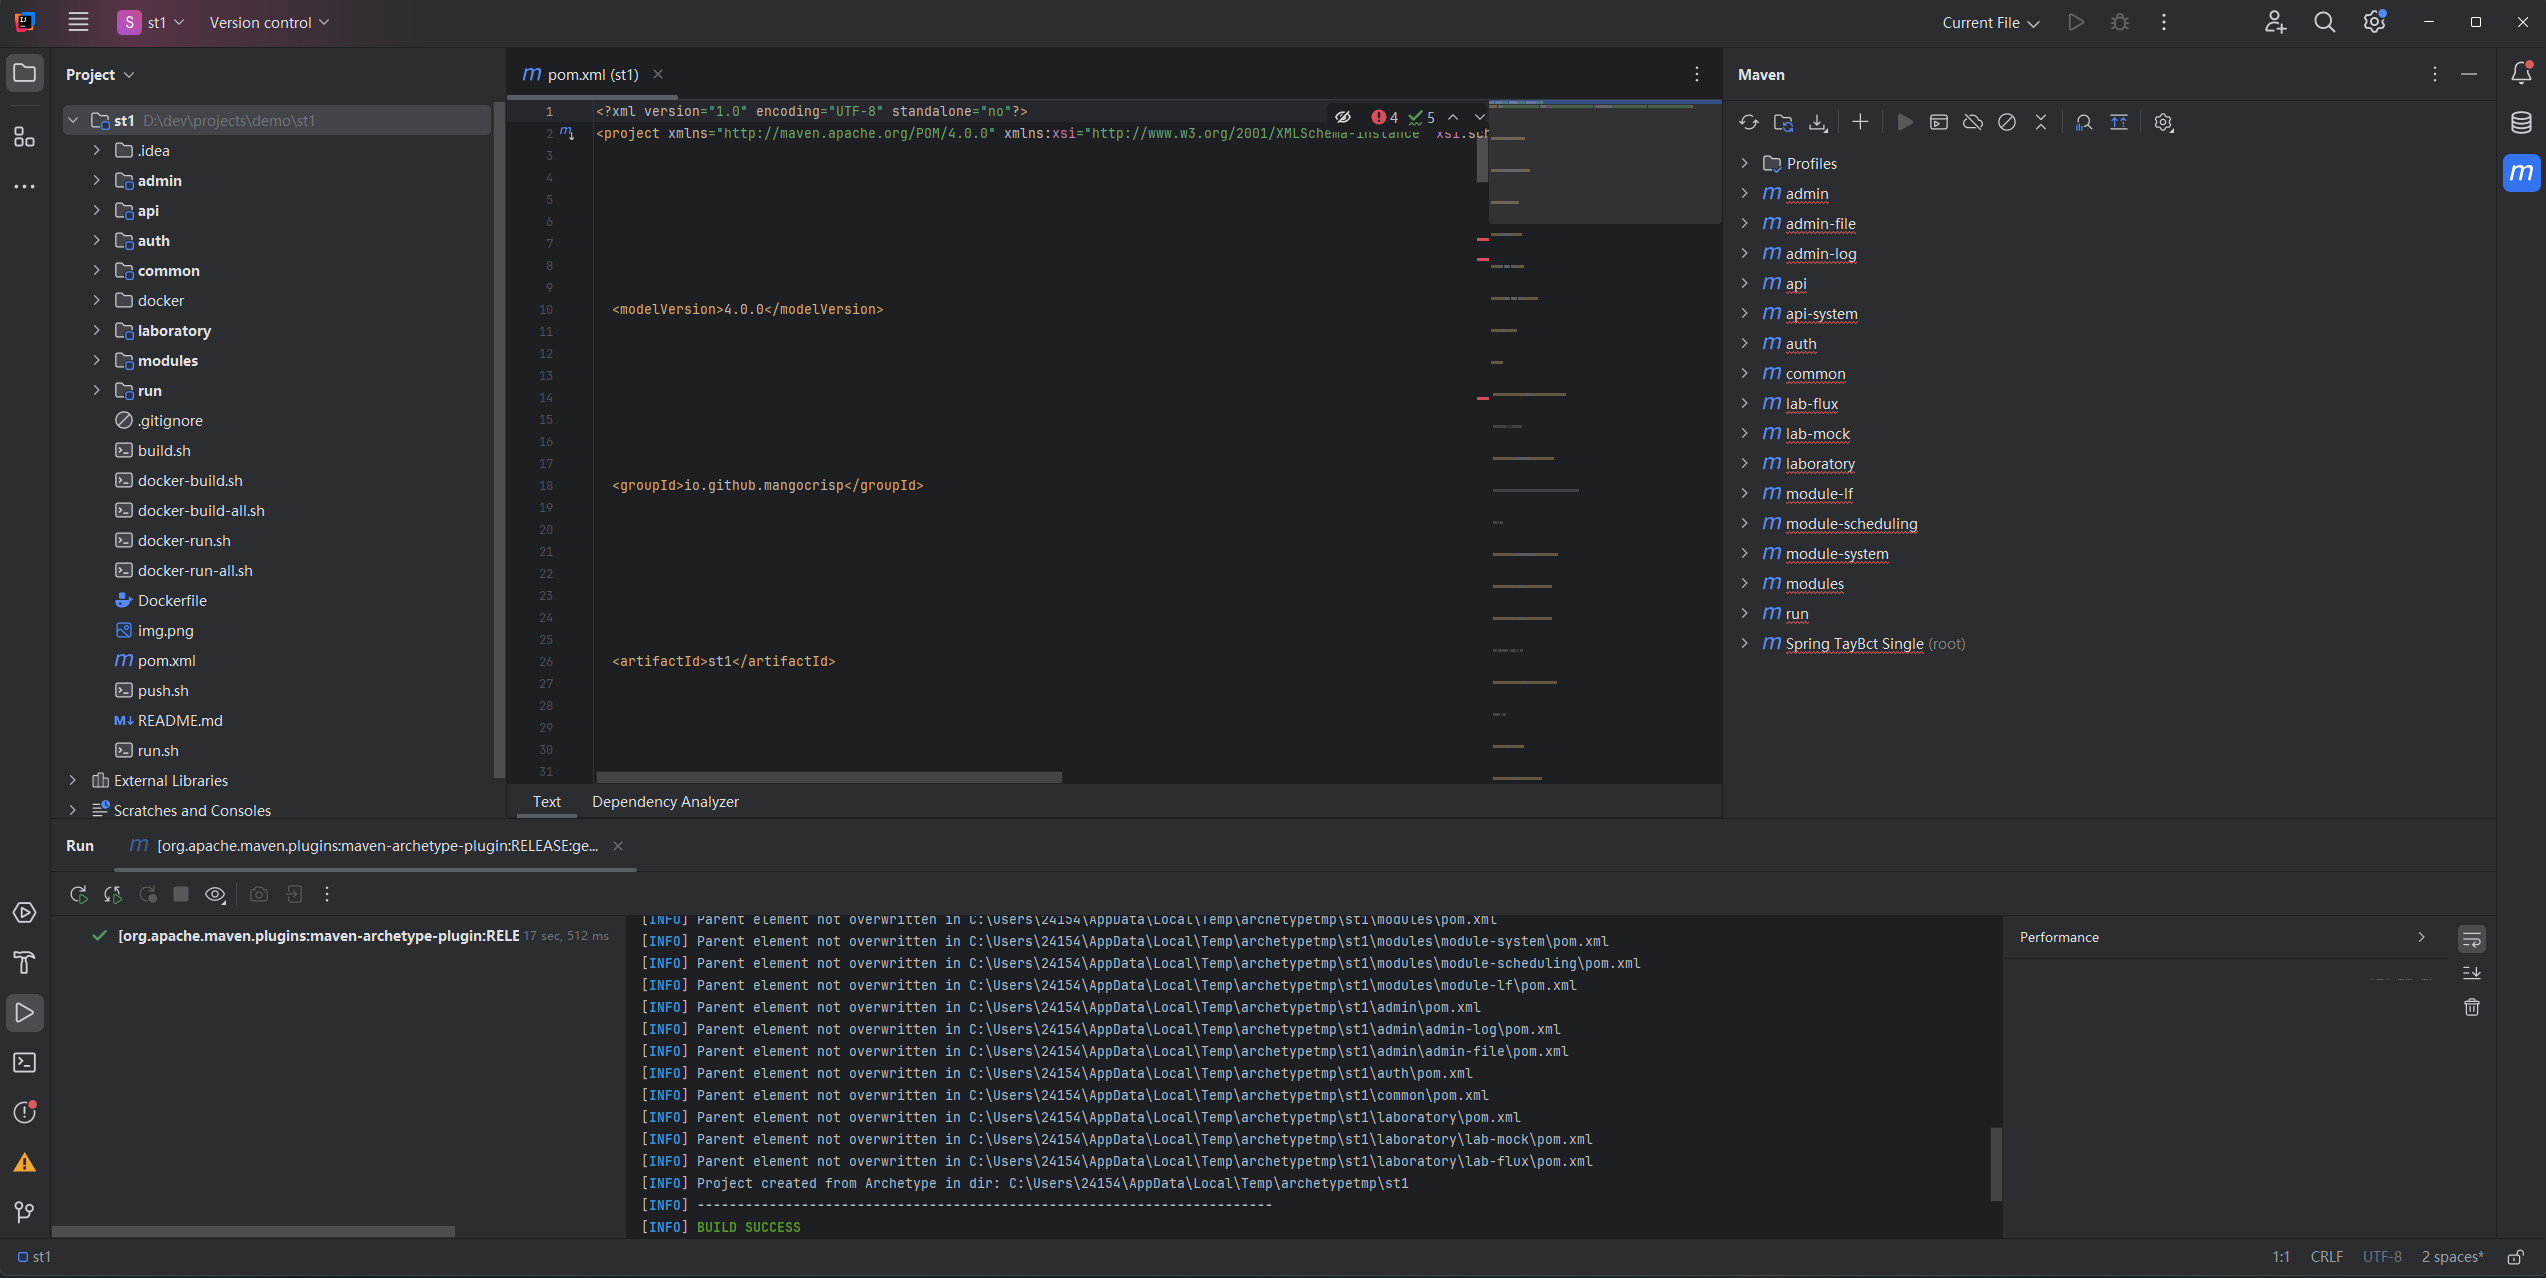Open st1 project dropdown
The height and width of the screenshot is (1278, 2546).
coord(151,22)
